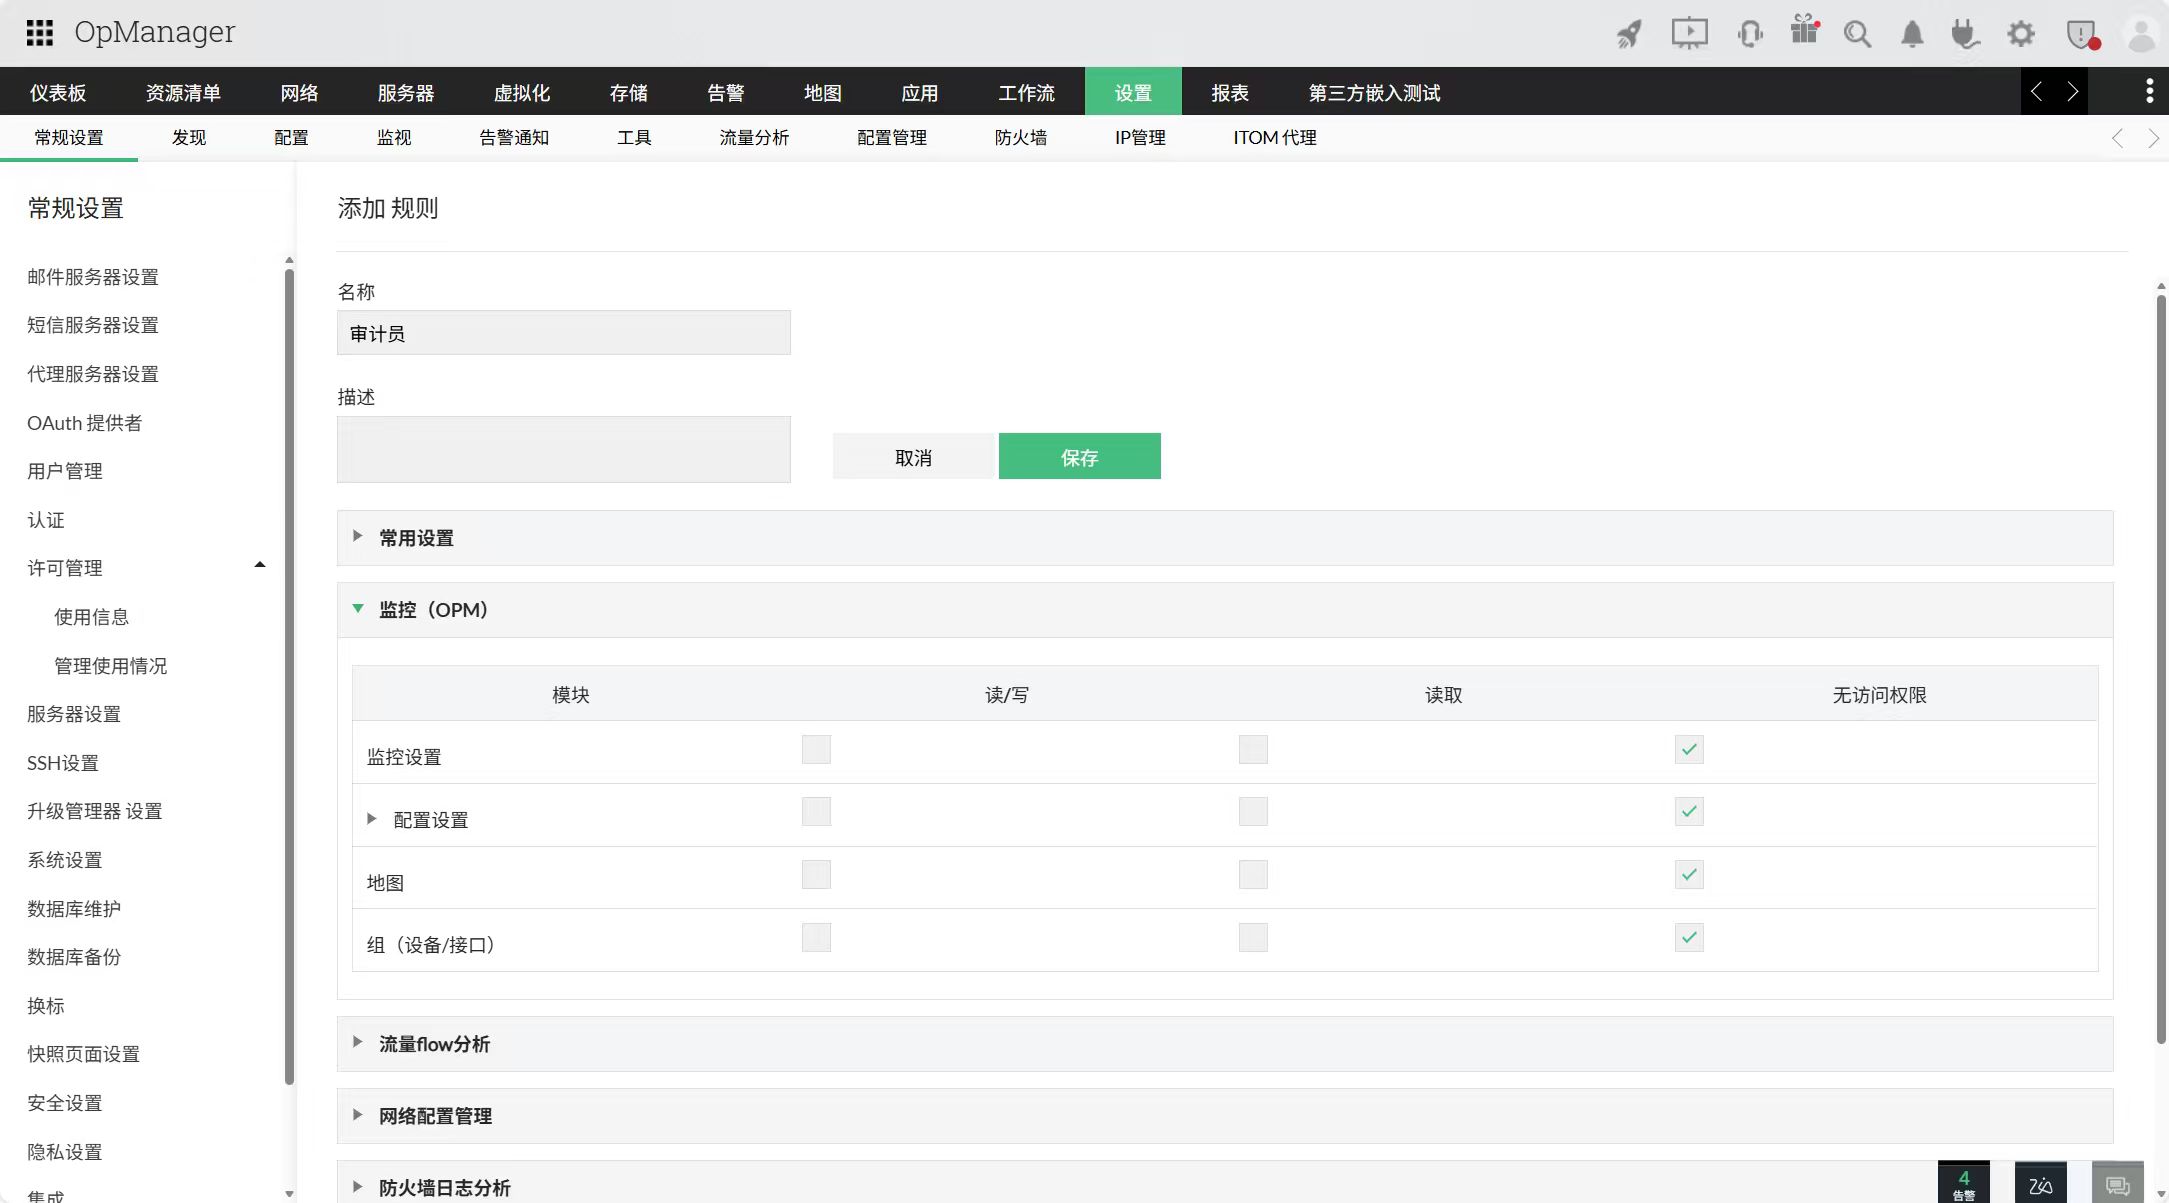Click the headset support icon
Image resolution: width=2169 pixels, height=1203 pixels.
[x=1750, y=34]
